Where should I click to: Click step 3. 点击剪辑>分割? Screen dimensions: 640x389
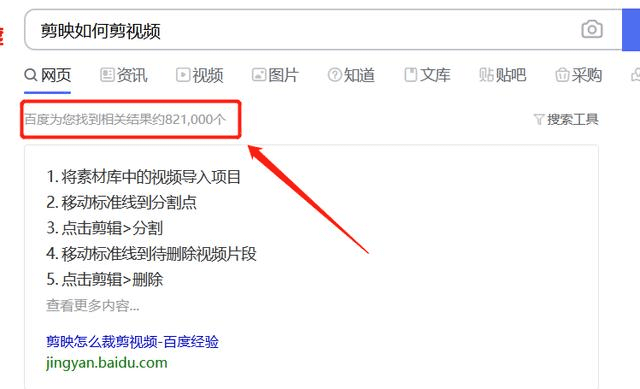coord(104,228)
